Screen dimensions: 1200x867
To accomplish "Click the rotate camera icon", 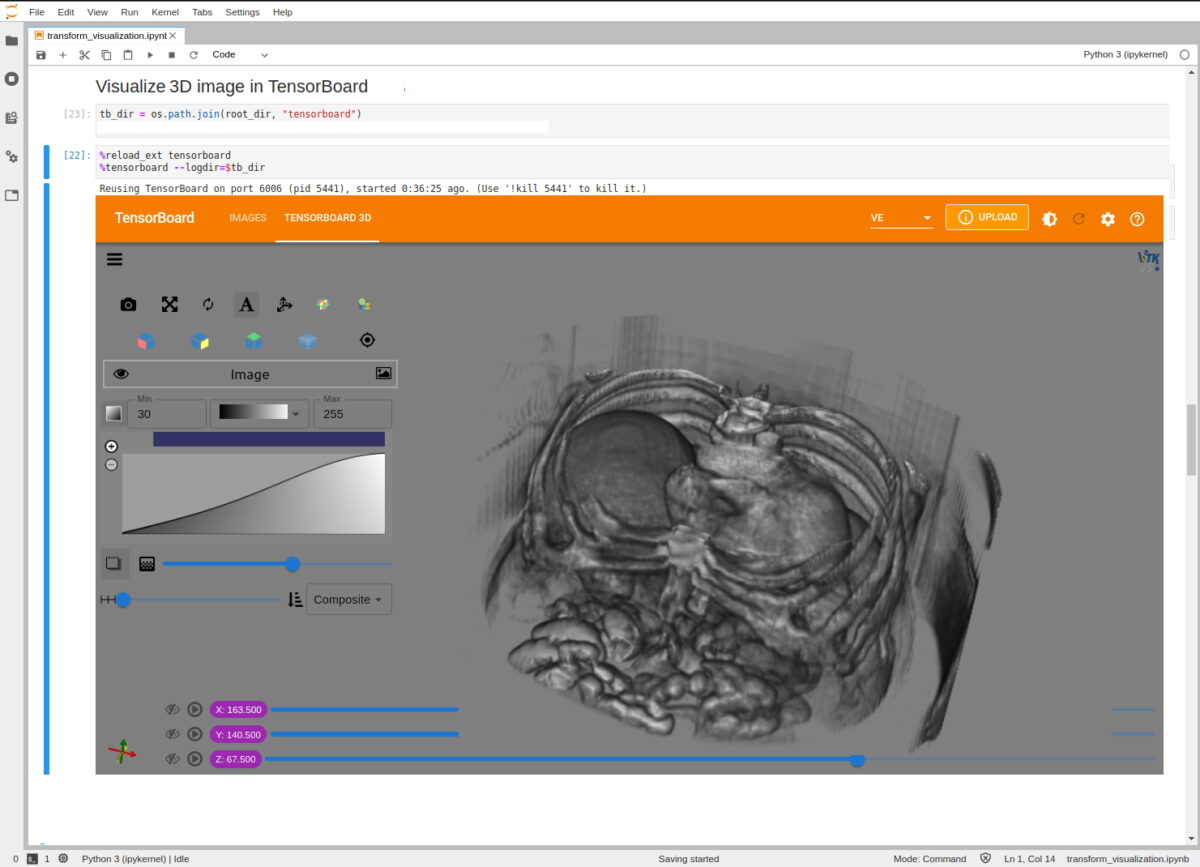I will pyautogui.click(x=208, y=304).
